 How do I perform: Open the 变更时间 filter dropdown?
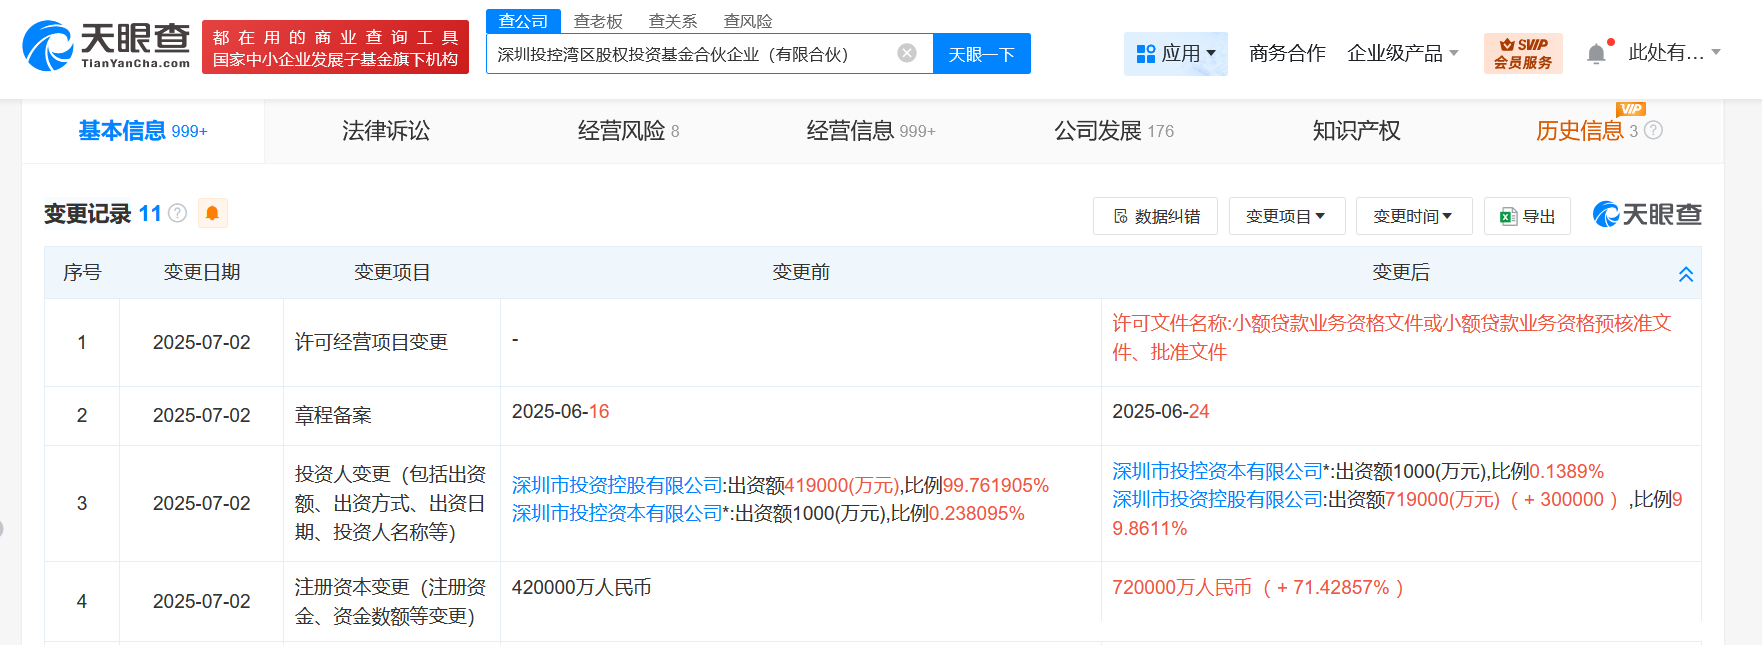1413,216
